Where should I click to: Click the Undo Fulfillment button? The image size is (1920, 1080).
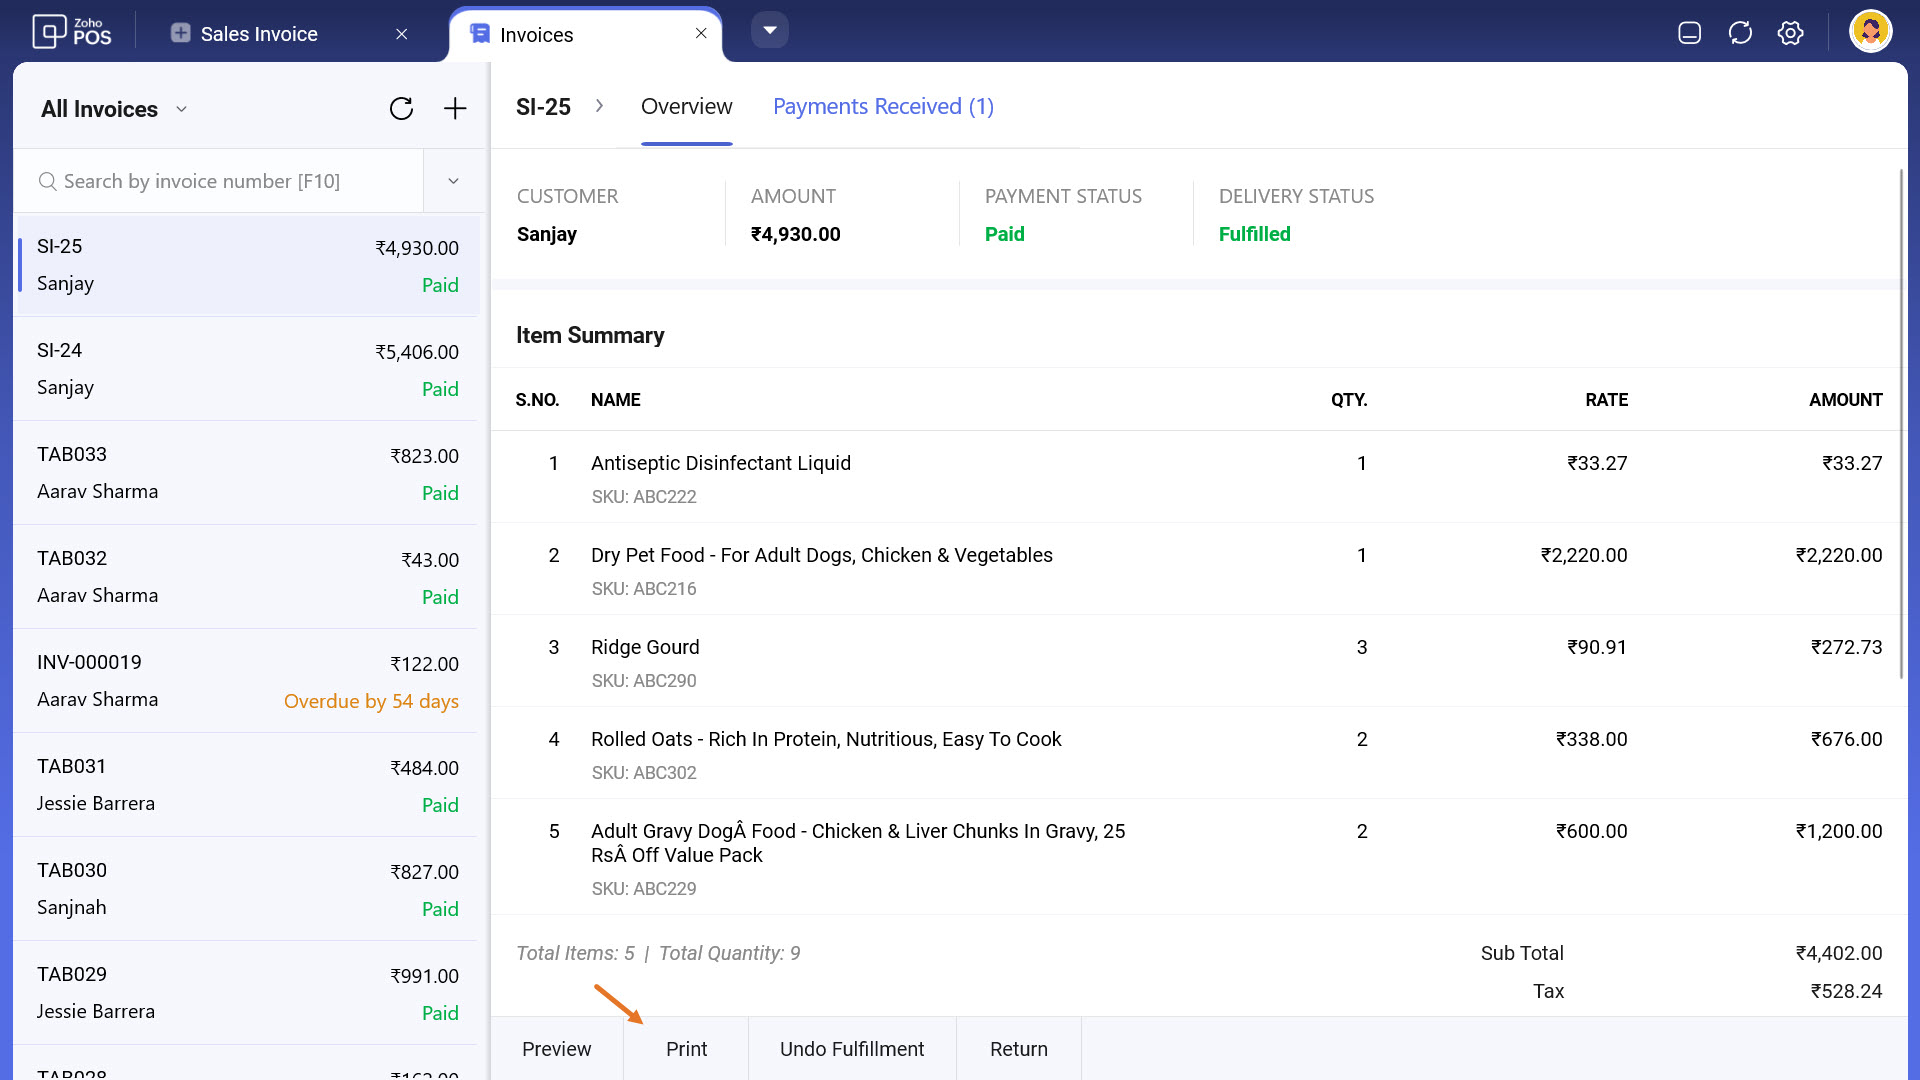[851, 1049]
